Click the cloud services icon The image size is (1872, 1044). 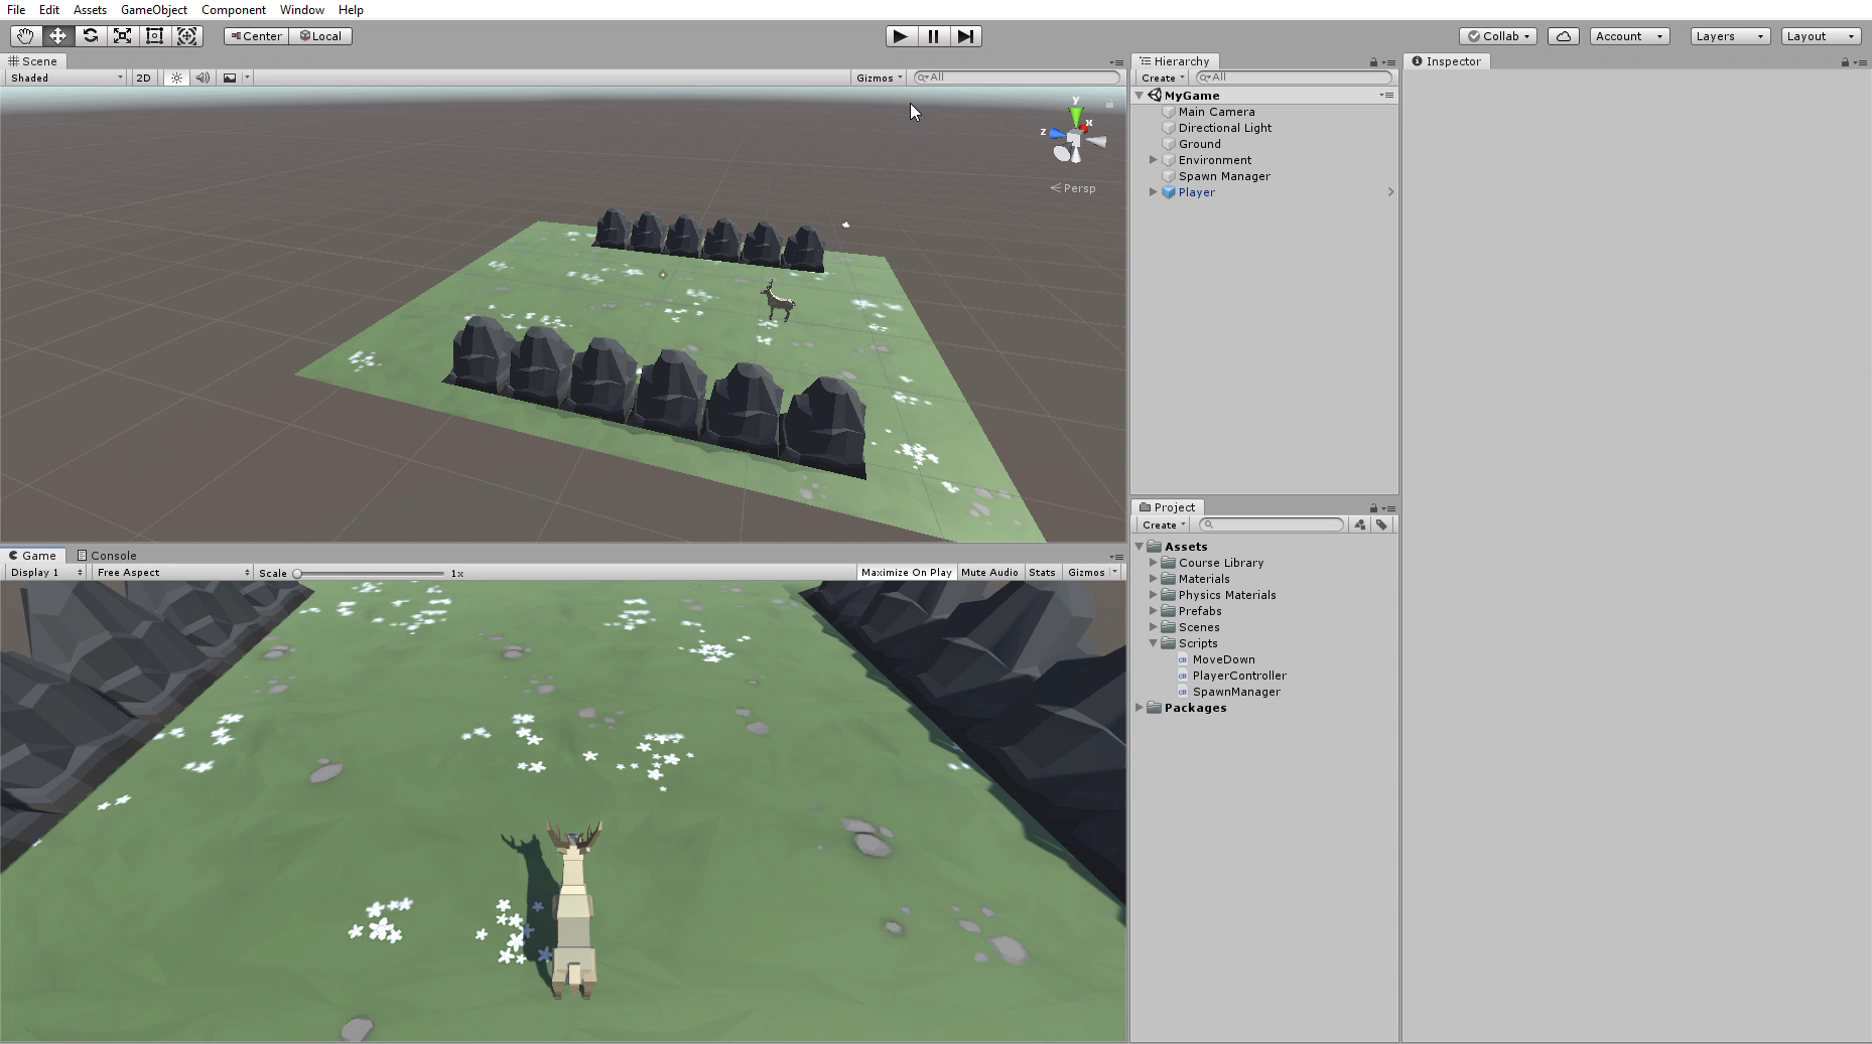point(1563,36)
